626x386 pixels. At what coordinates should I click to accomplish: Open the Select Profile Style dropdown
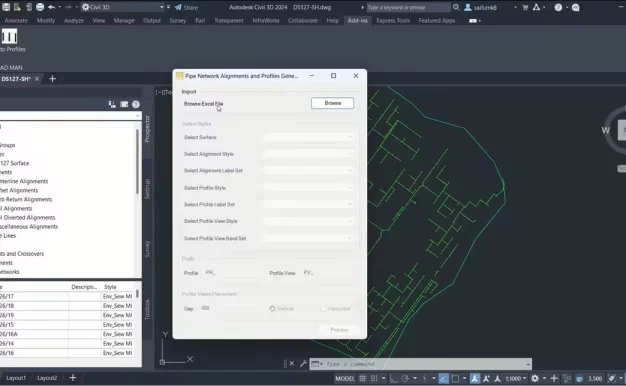click(308, 188)
